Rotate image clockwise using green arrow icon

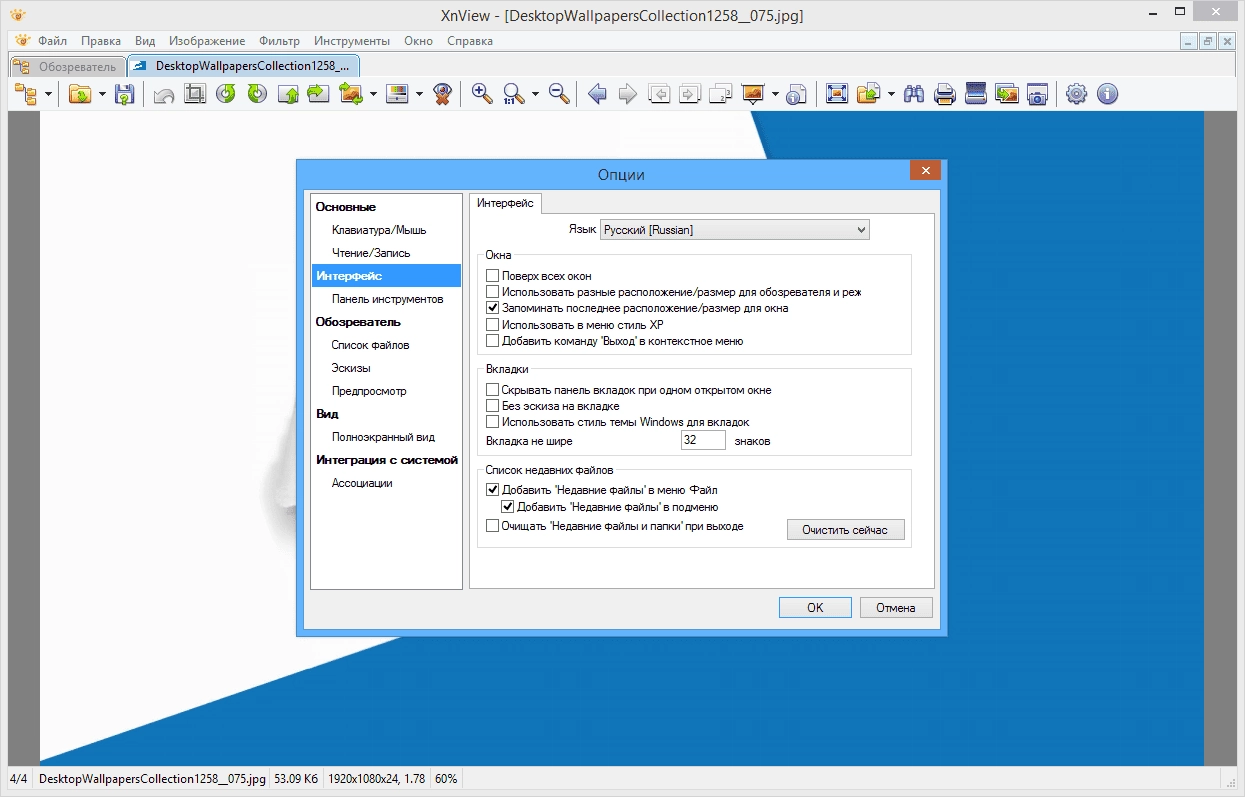pos(257,94)
